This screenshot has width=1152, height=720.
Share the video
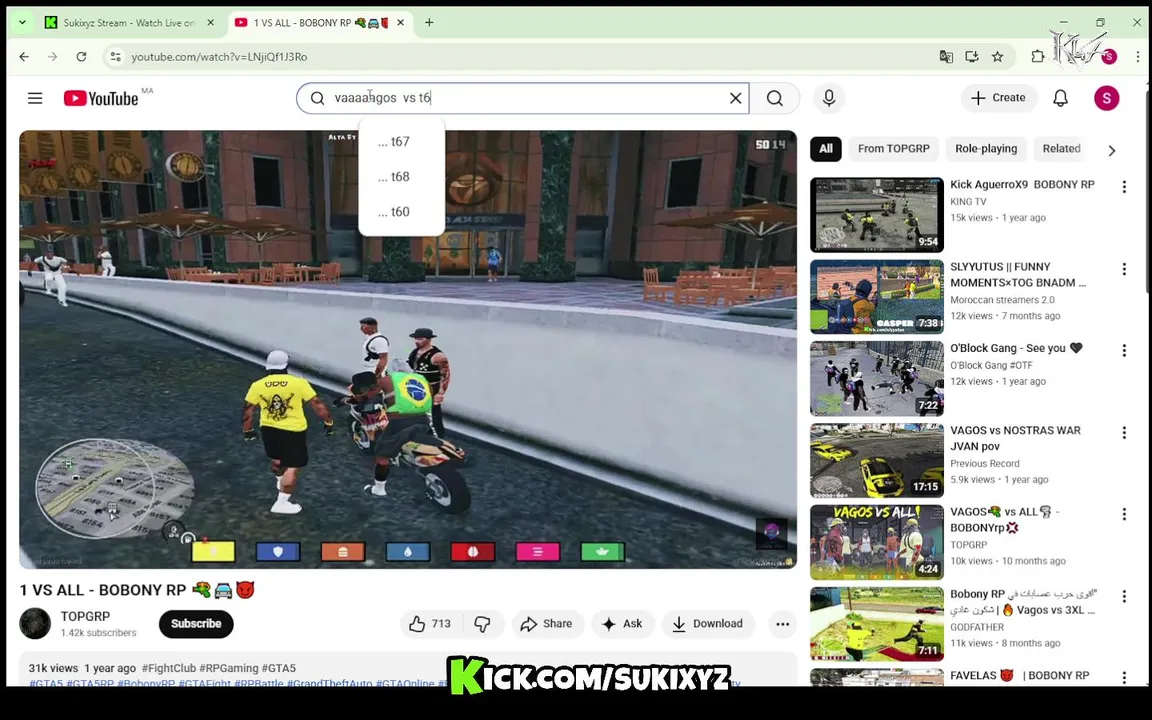click(x=547, y=624)
